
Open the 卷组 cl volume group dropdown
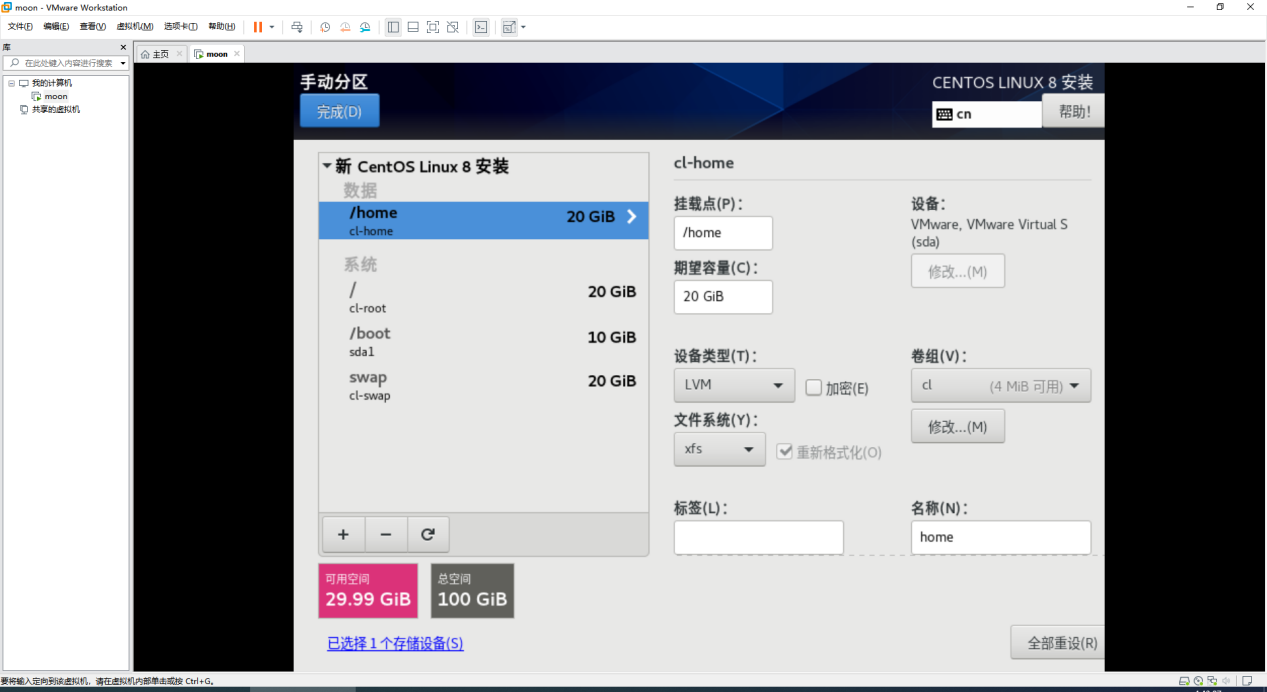(1001, 385)
